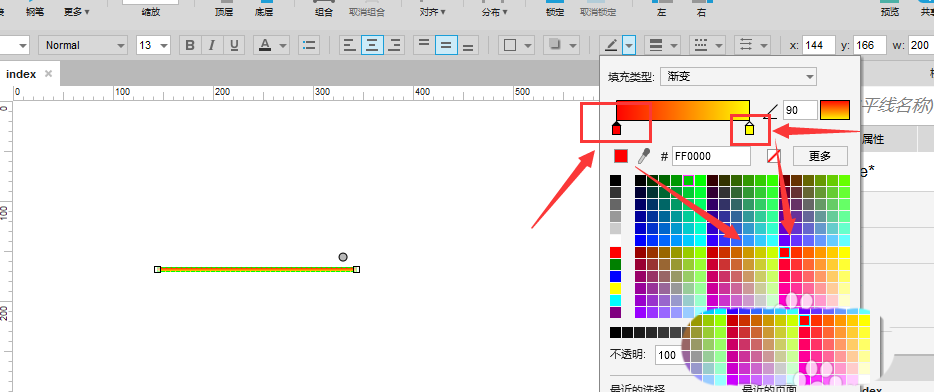Viewport: 934px width, 392px height.
Task: Click the gradient preview thumbnail beside angle
Action: click(835, 110)
